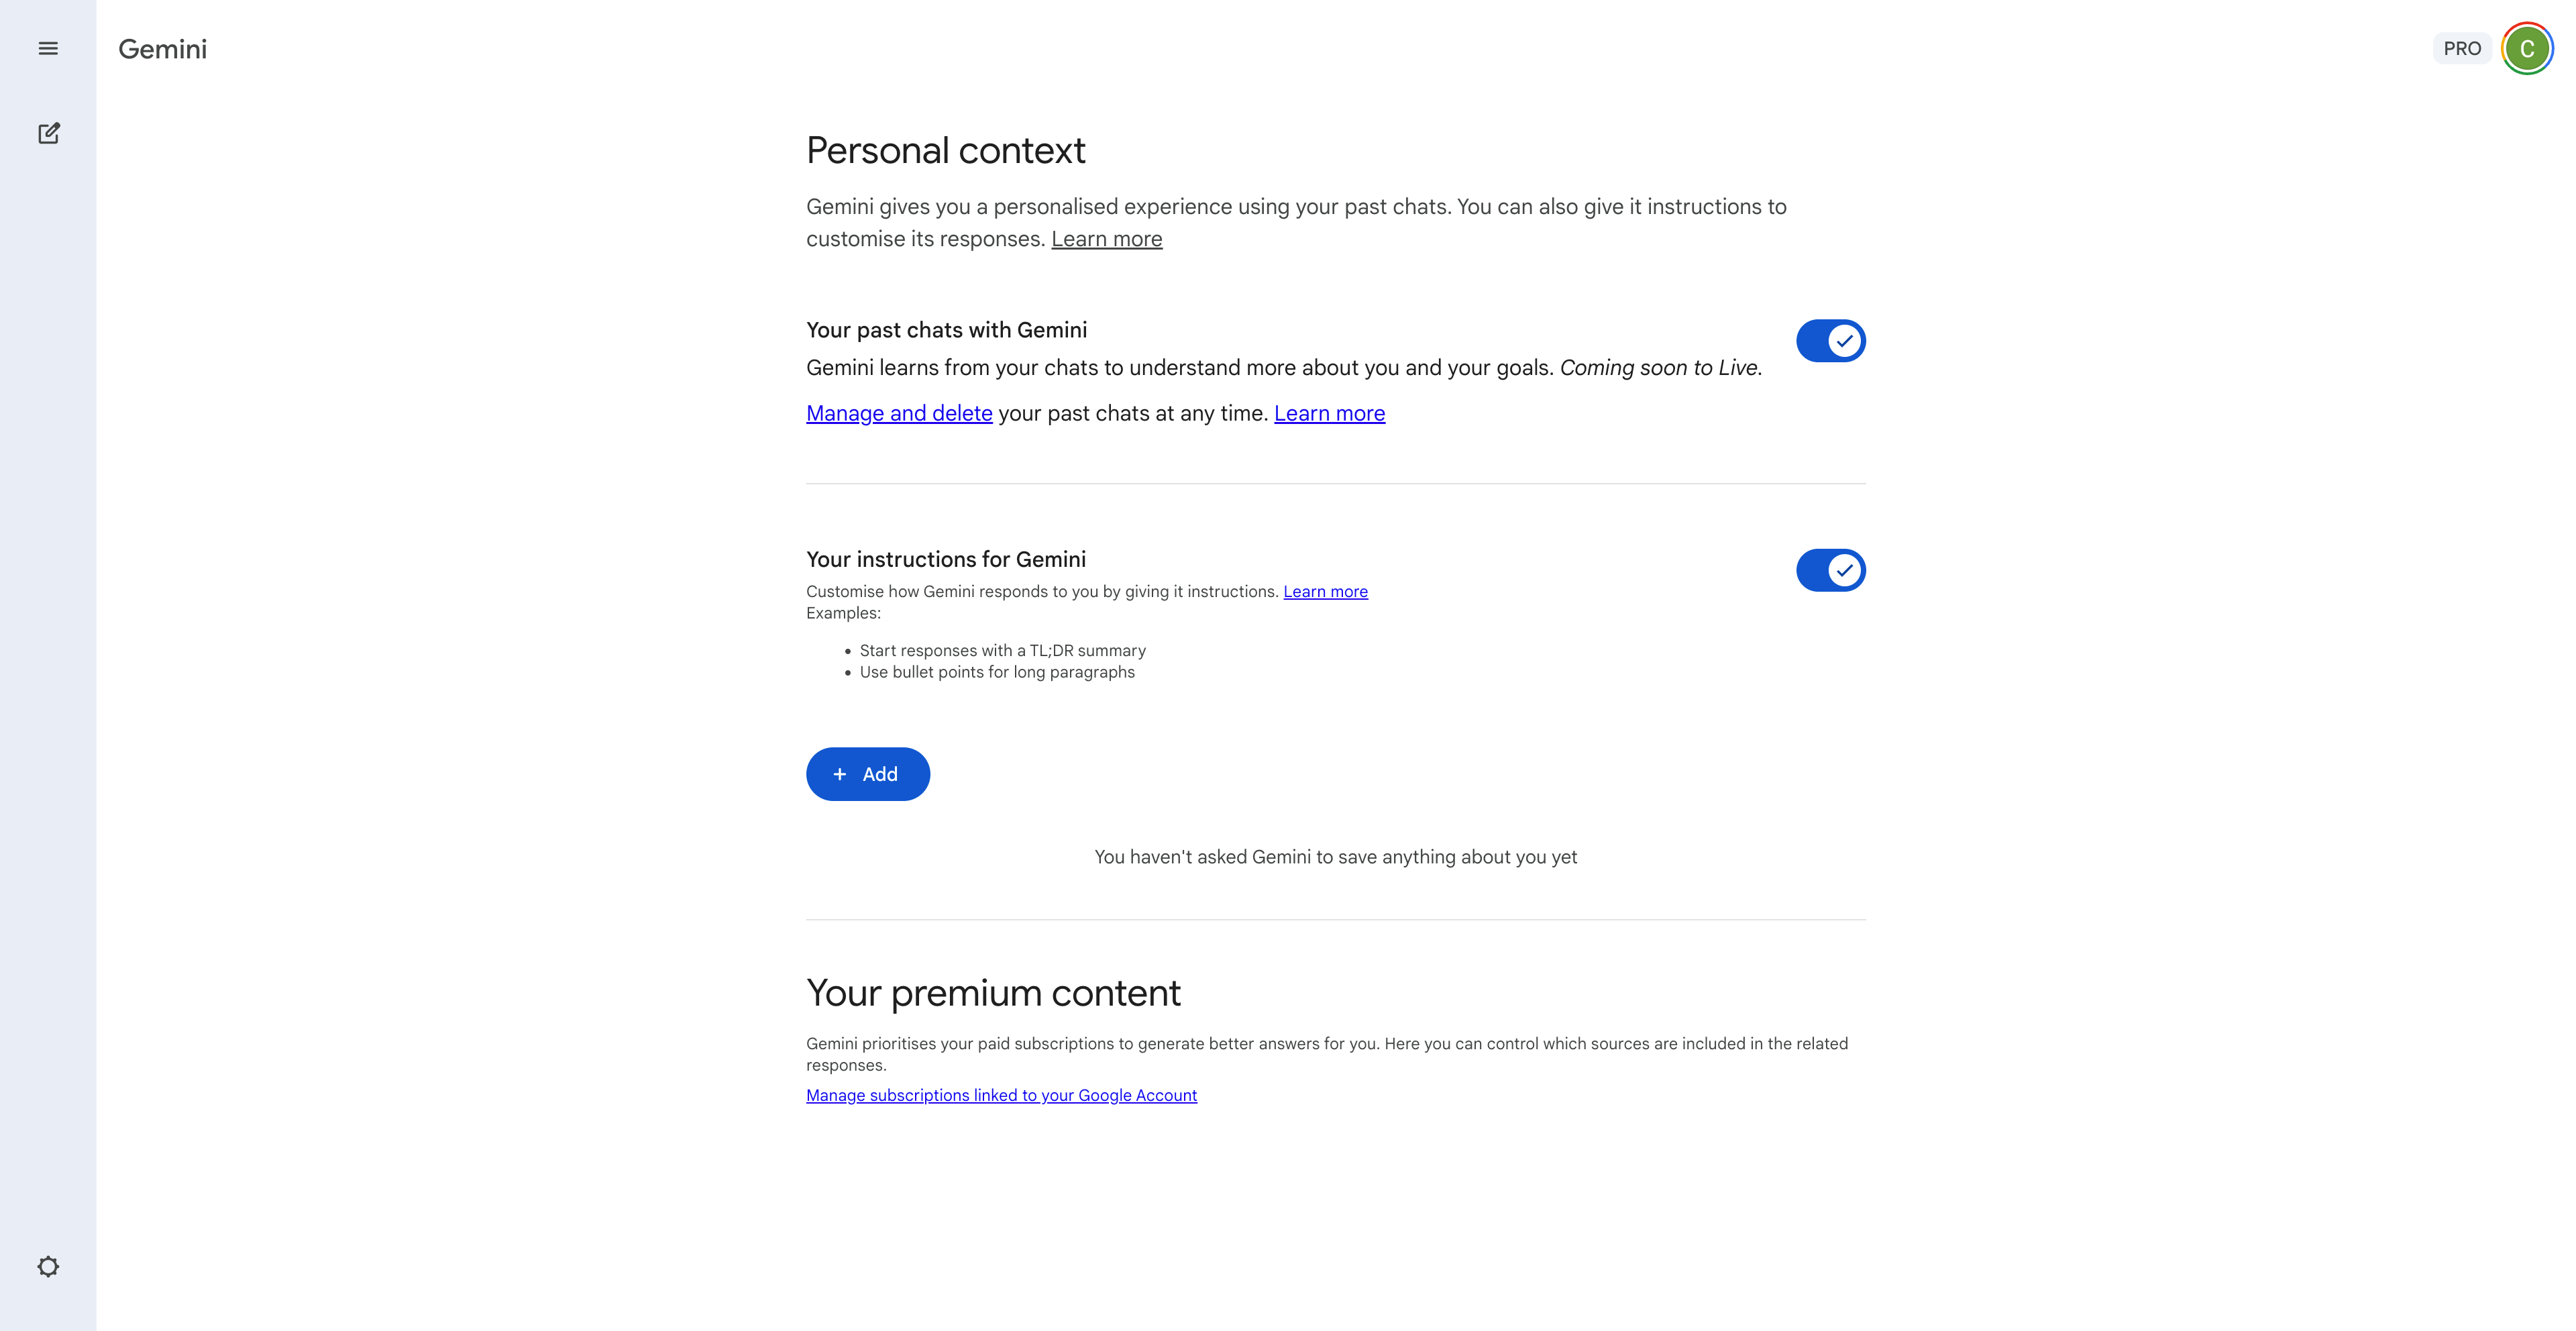The height and width of the screenshot is (1331, 2576).
Task: Click the "Your instructions for Gemini" label
Action: tap(945, 559)
